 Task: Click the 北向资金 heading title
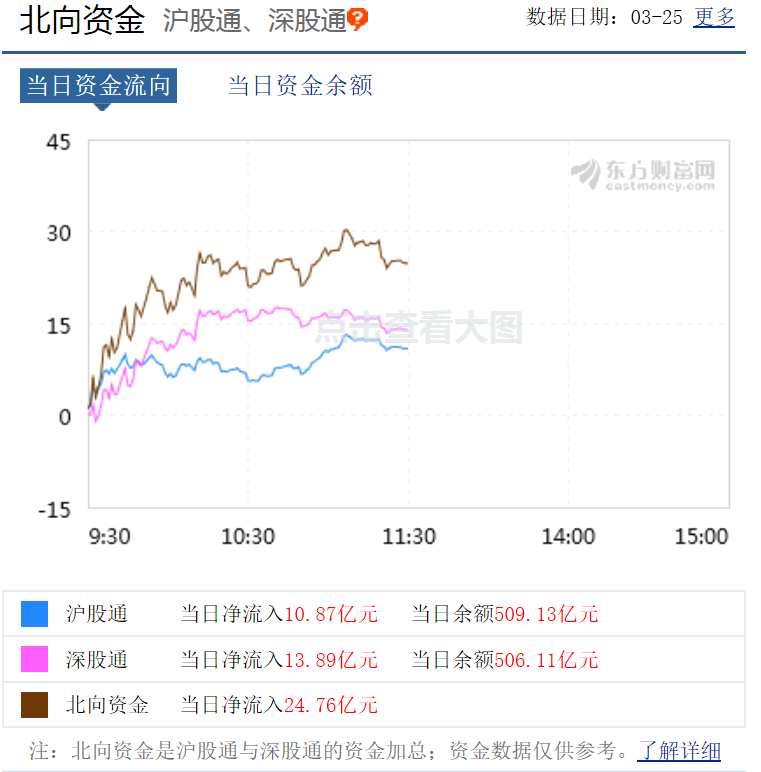pyautogui.click(x=83, y=20)
